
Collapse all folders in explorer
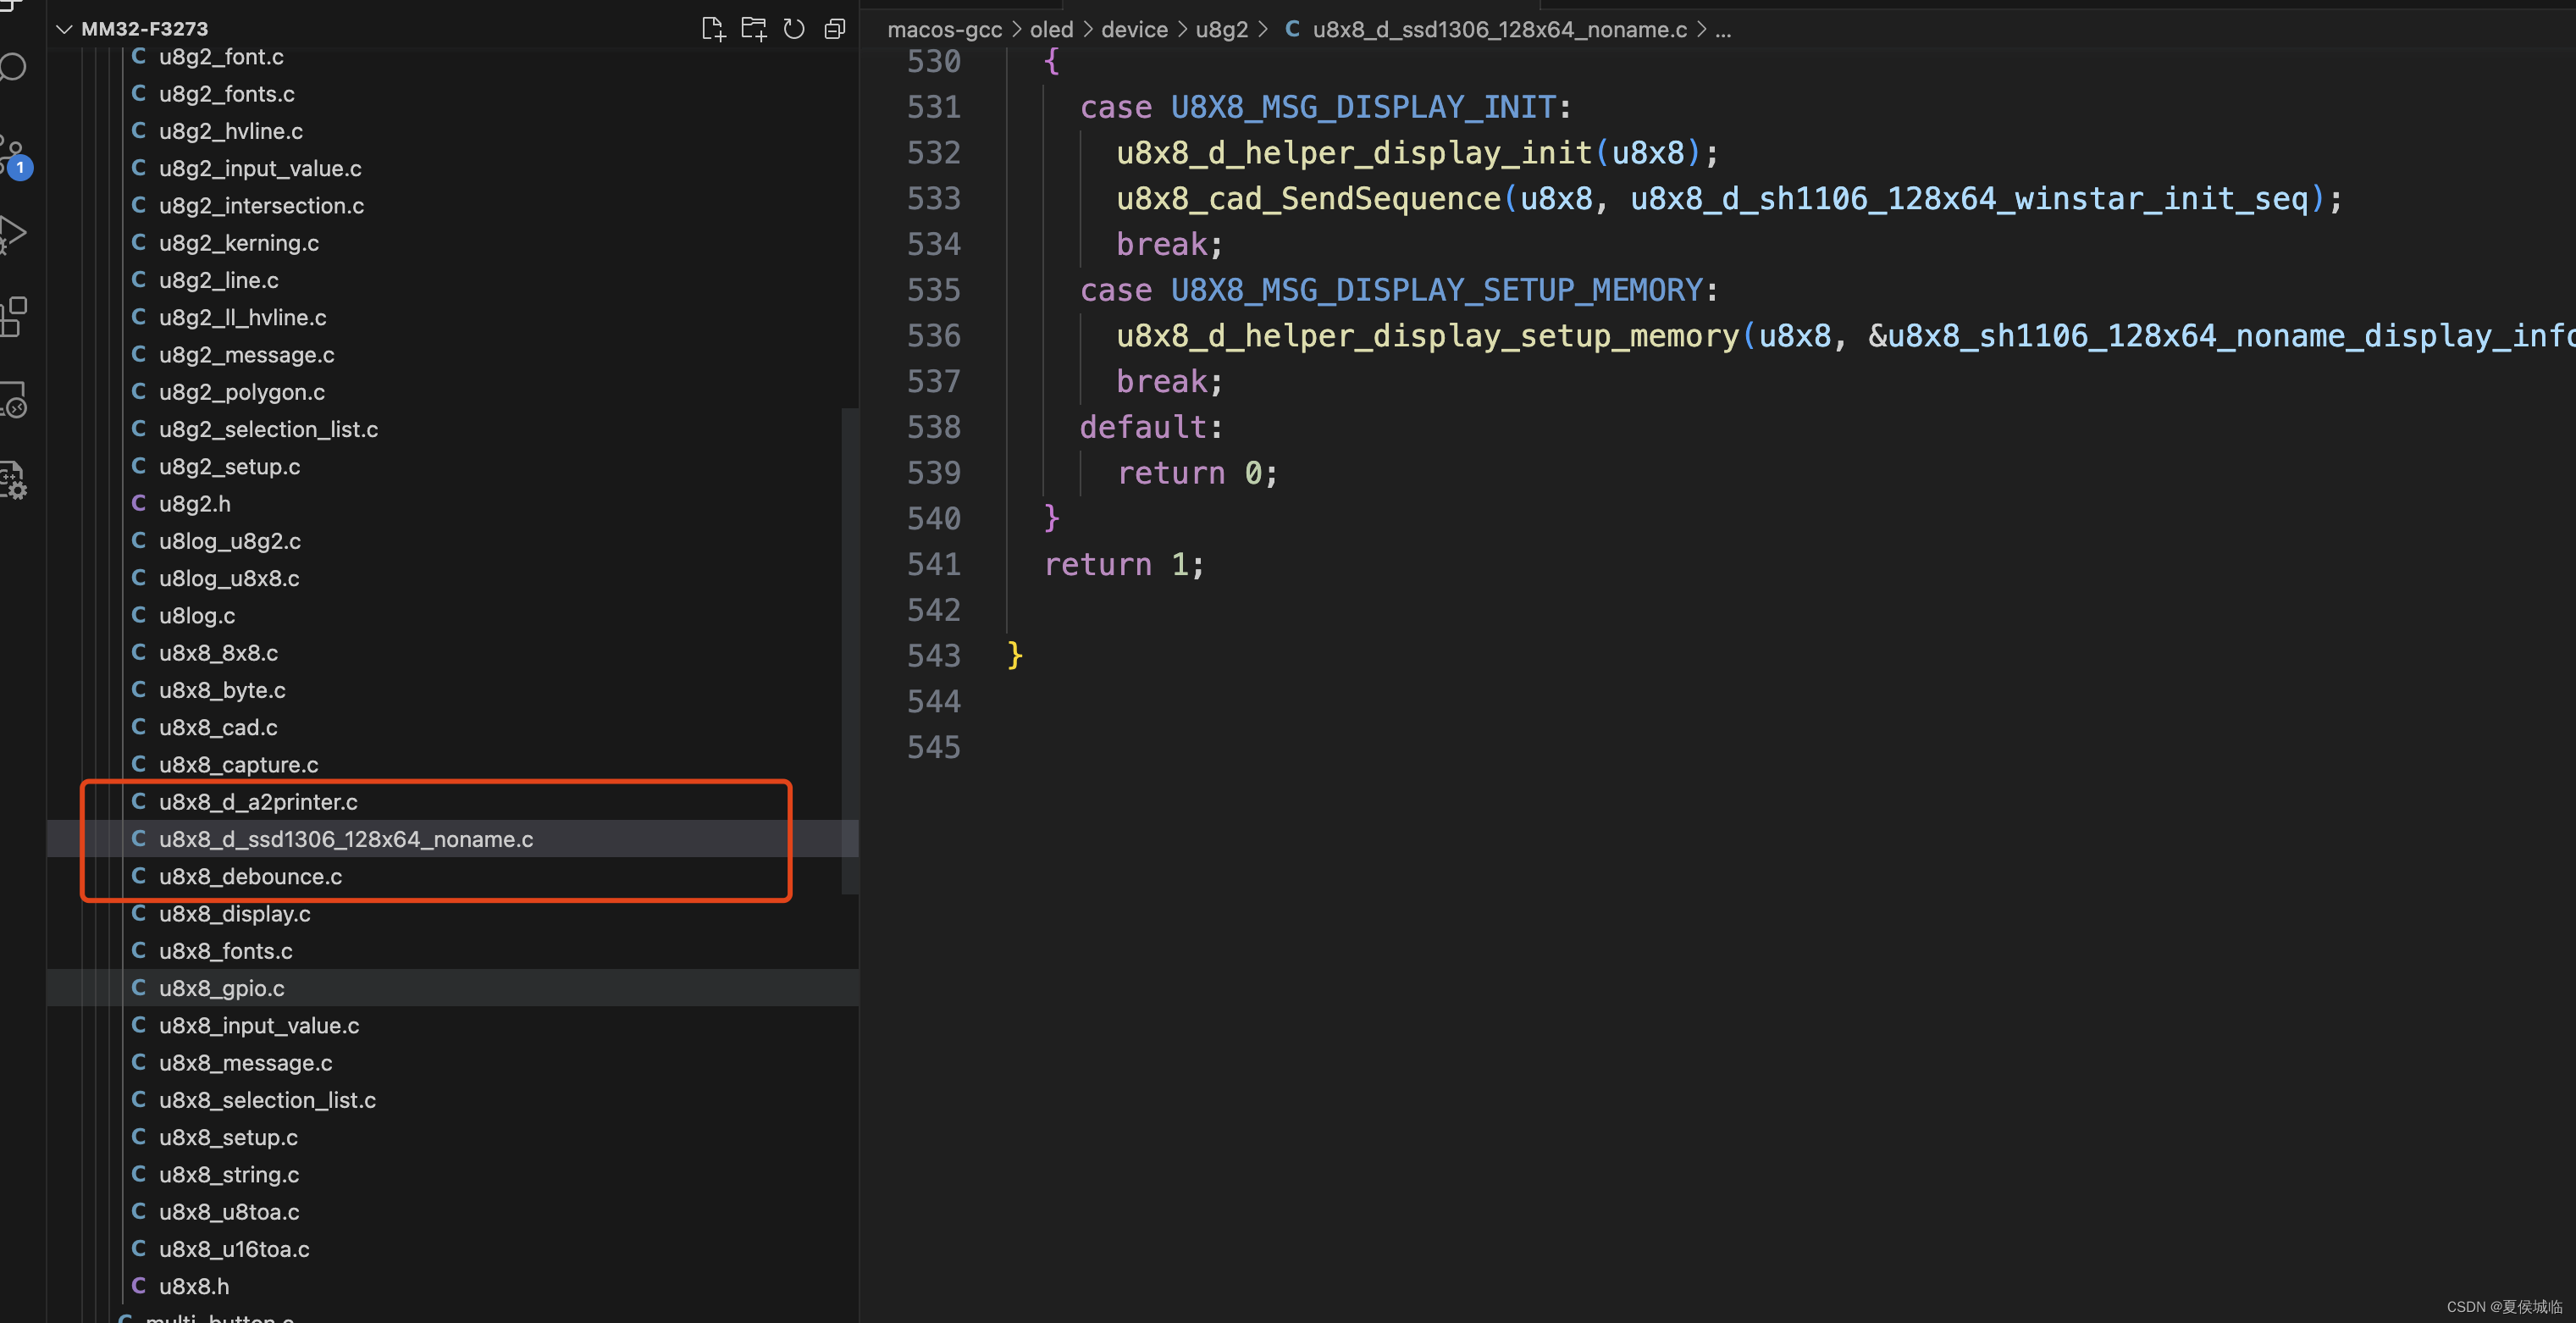pyautogui.click(x=834, y=29)
